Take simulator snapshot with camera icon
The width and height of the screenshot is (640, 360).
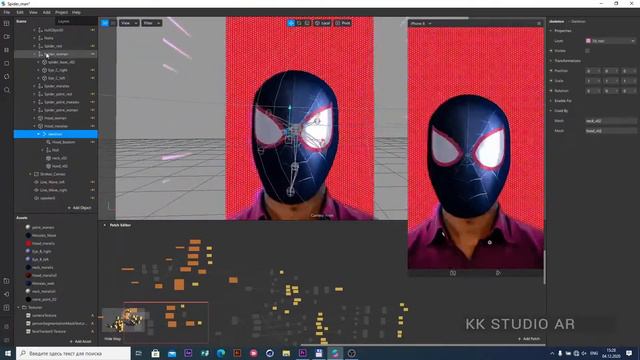[453, 273]
